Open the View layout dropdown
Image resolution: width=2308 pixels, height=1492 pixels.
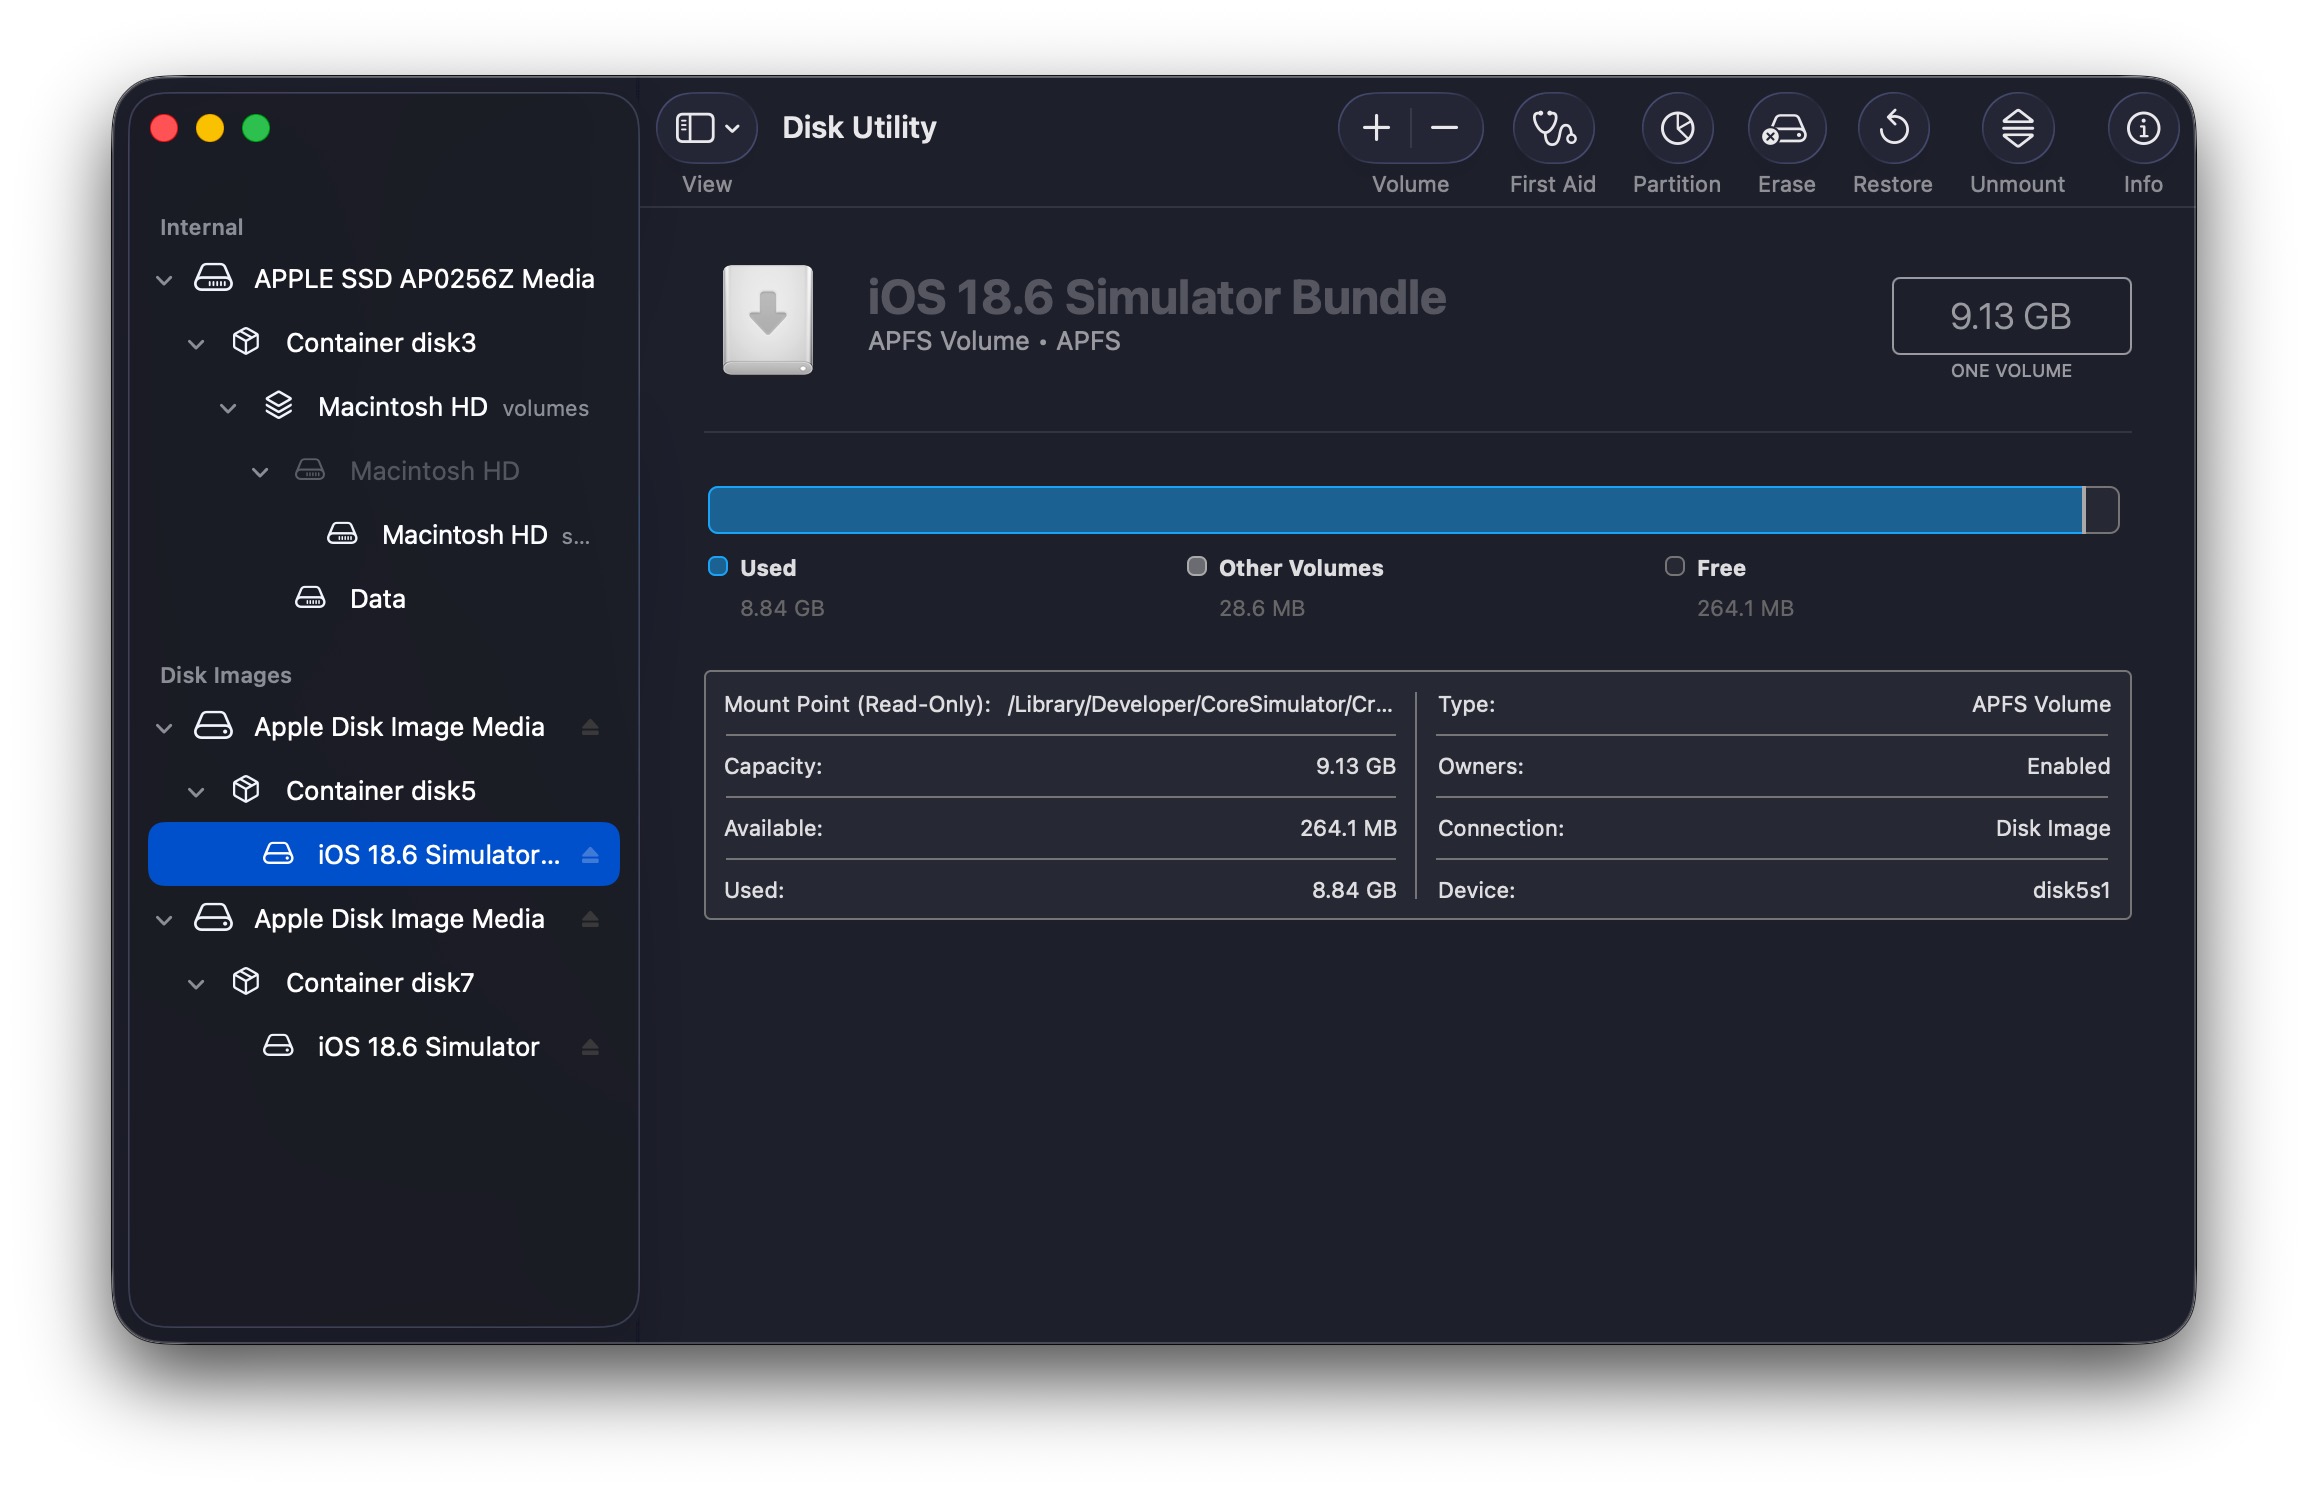(x=731, y=127)
